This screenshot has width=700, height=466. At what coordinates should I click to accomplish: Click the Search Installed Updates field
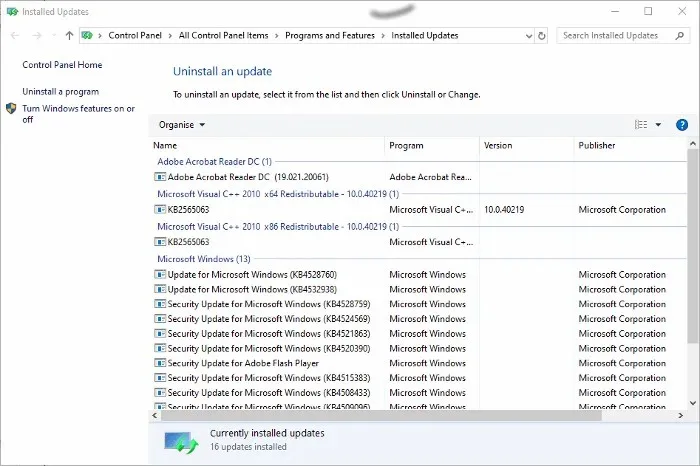[x=616, y=36]
